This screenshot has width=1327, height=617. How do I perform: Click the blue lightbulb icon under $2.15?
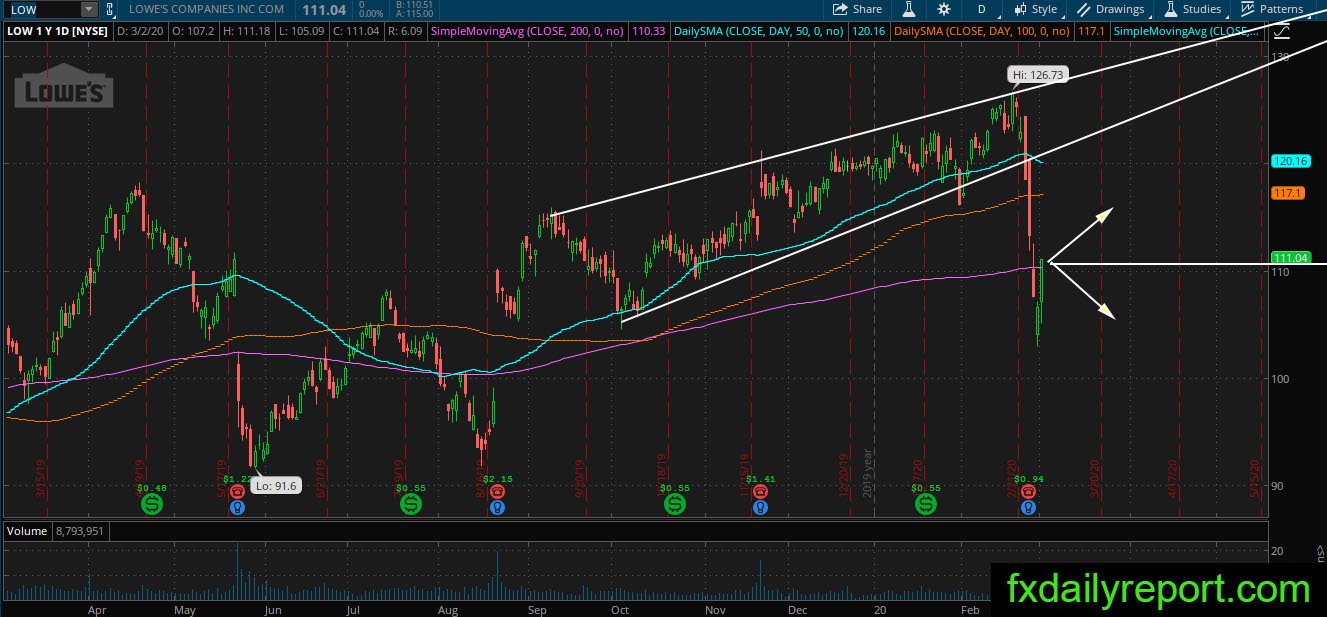496,508
